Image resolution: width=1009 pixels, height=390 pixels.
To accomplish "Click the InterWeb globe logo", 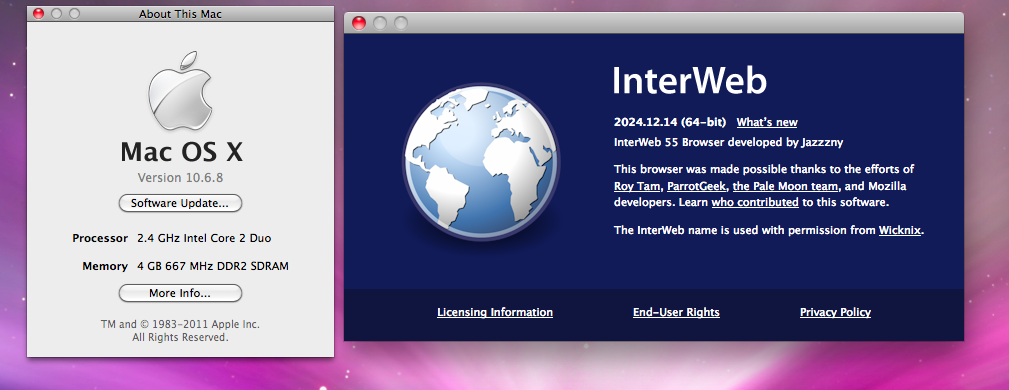I will (x=481, y=161).
